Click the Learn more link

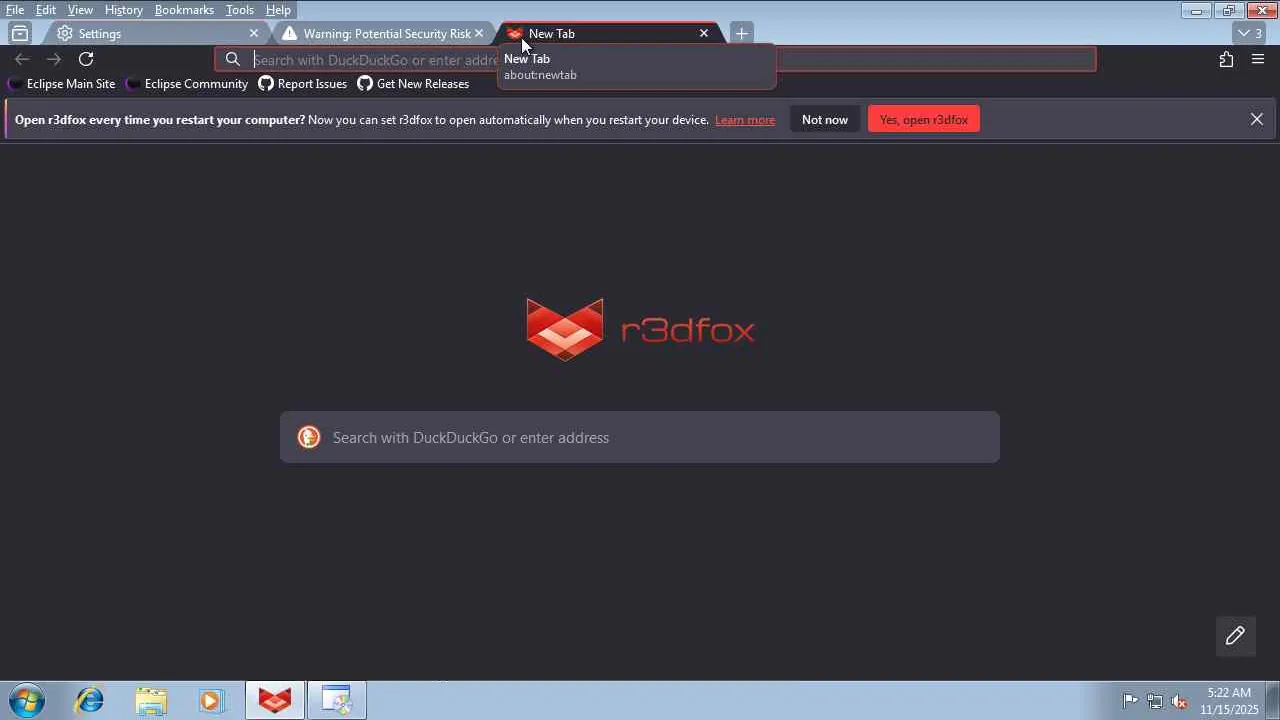[745, 120]
